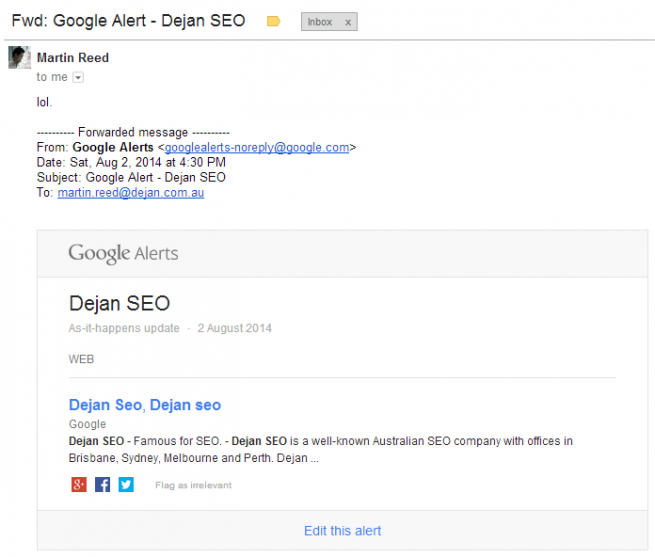Image resolution: width=655 pixels, height=557 pixels.
Task: Expand recipient details dropdown next to "to me"
Action: tap(78, 77)
